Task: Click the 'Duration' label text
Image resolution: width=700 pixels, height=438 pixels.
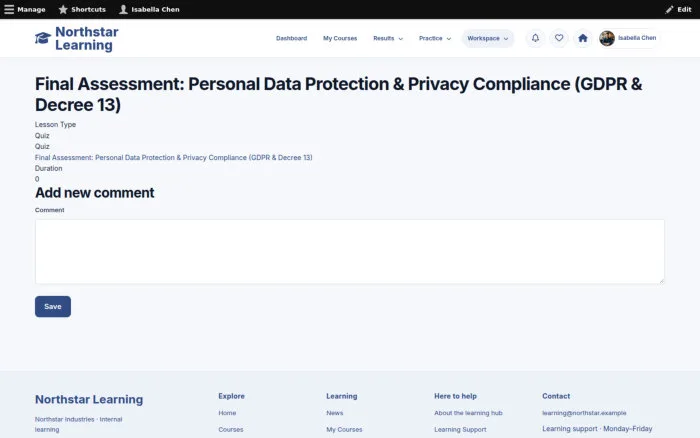Action: point(49,168)
